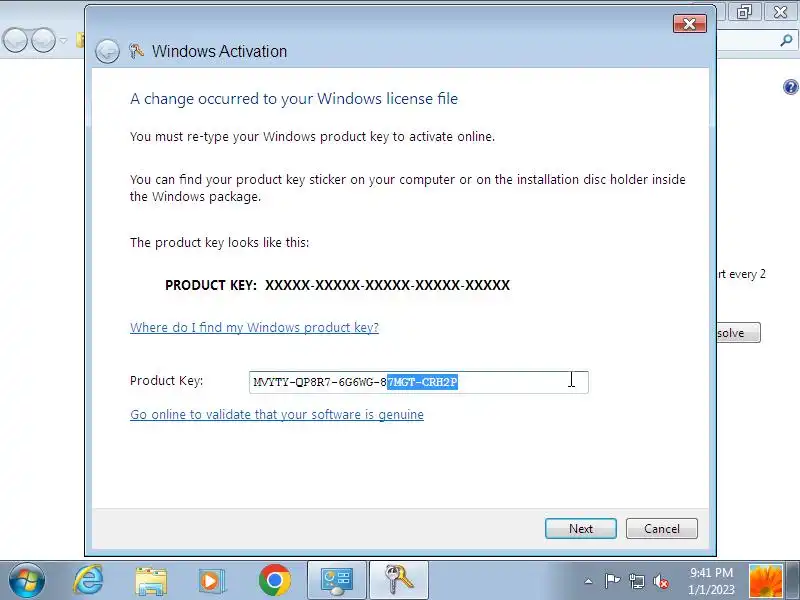Open the Action Center flag icon

point(612,581)
